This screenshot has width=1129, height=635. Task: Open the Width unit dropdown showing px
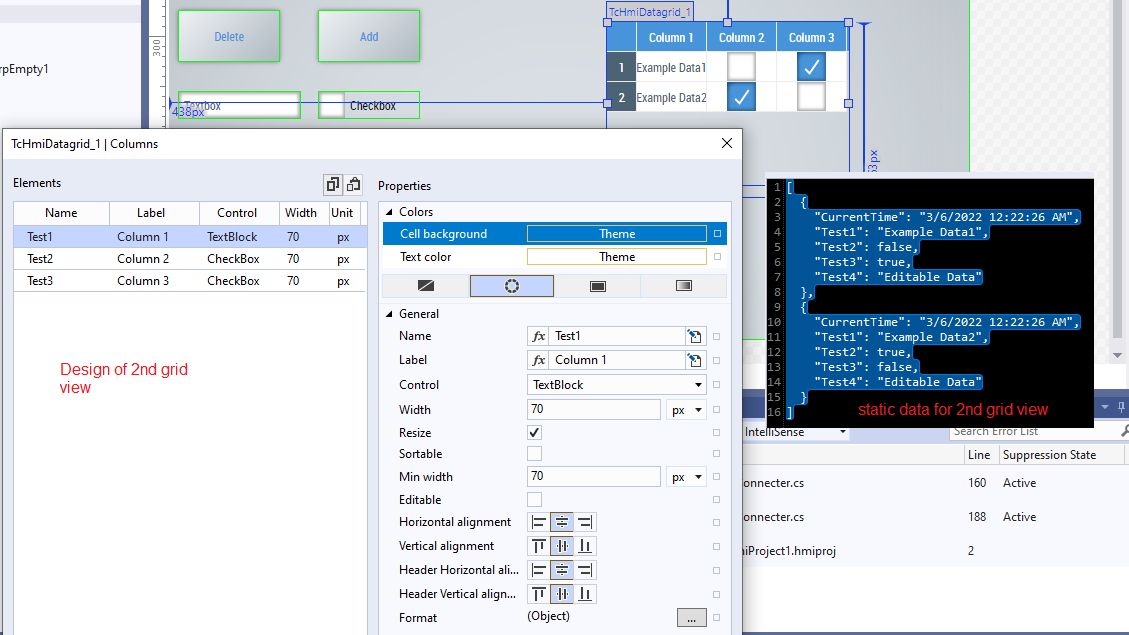686,409
